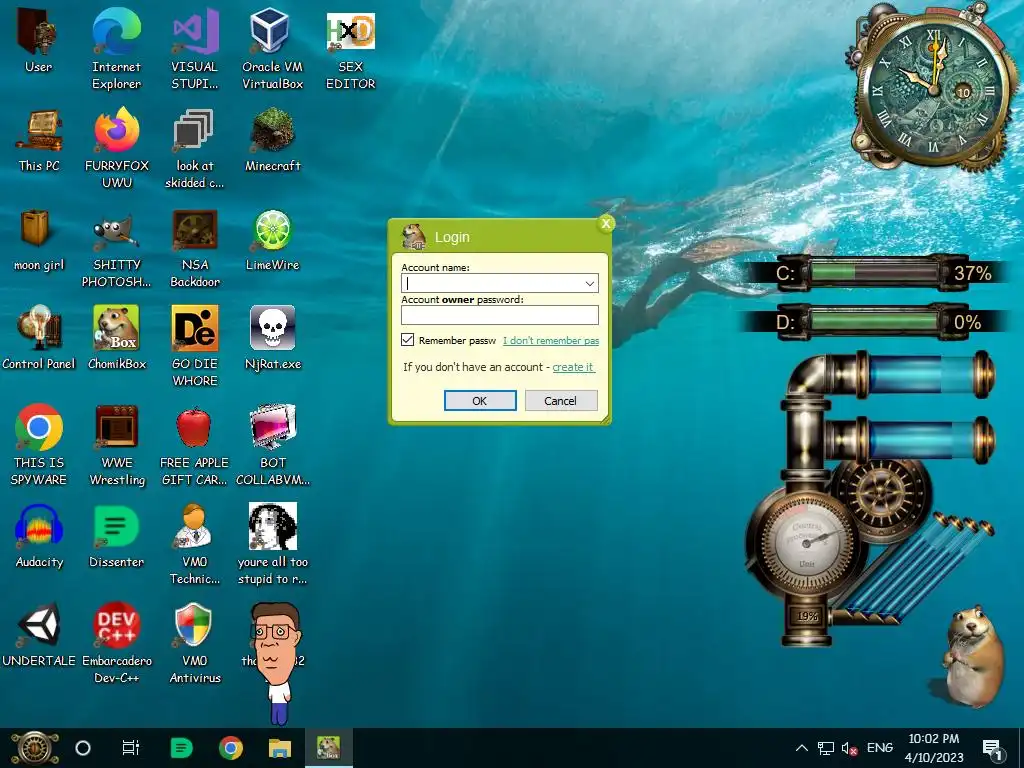Viewport: 1024px width, 768px height.
Task: Open the network tray icon
Action: click(825, 748)
